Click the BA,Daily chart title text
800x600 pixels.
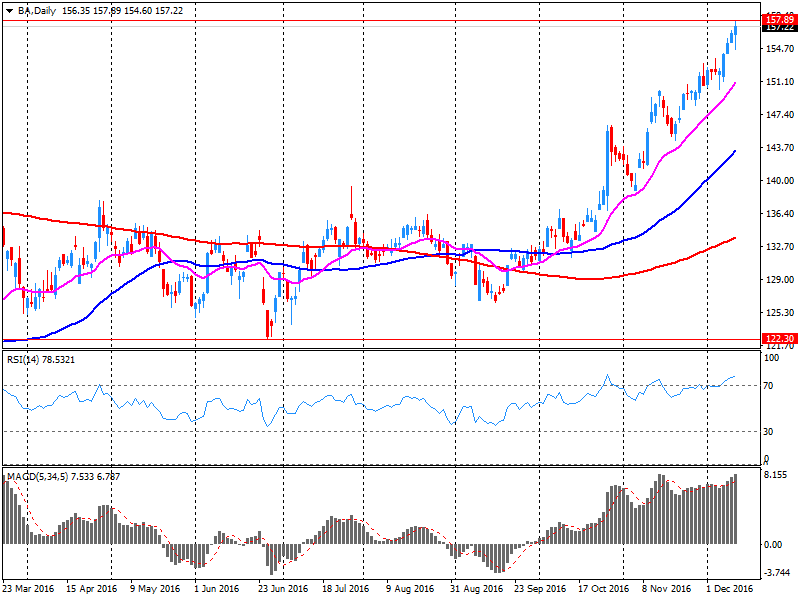point(37,11)
